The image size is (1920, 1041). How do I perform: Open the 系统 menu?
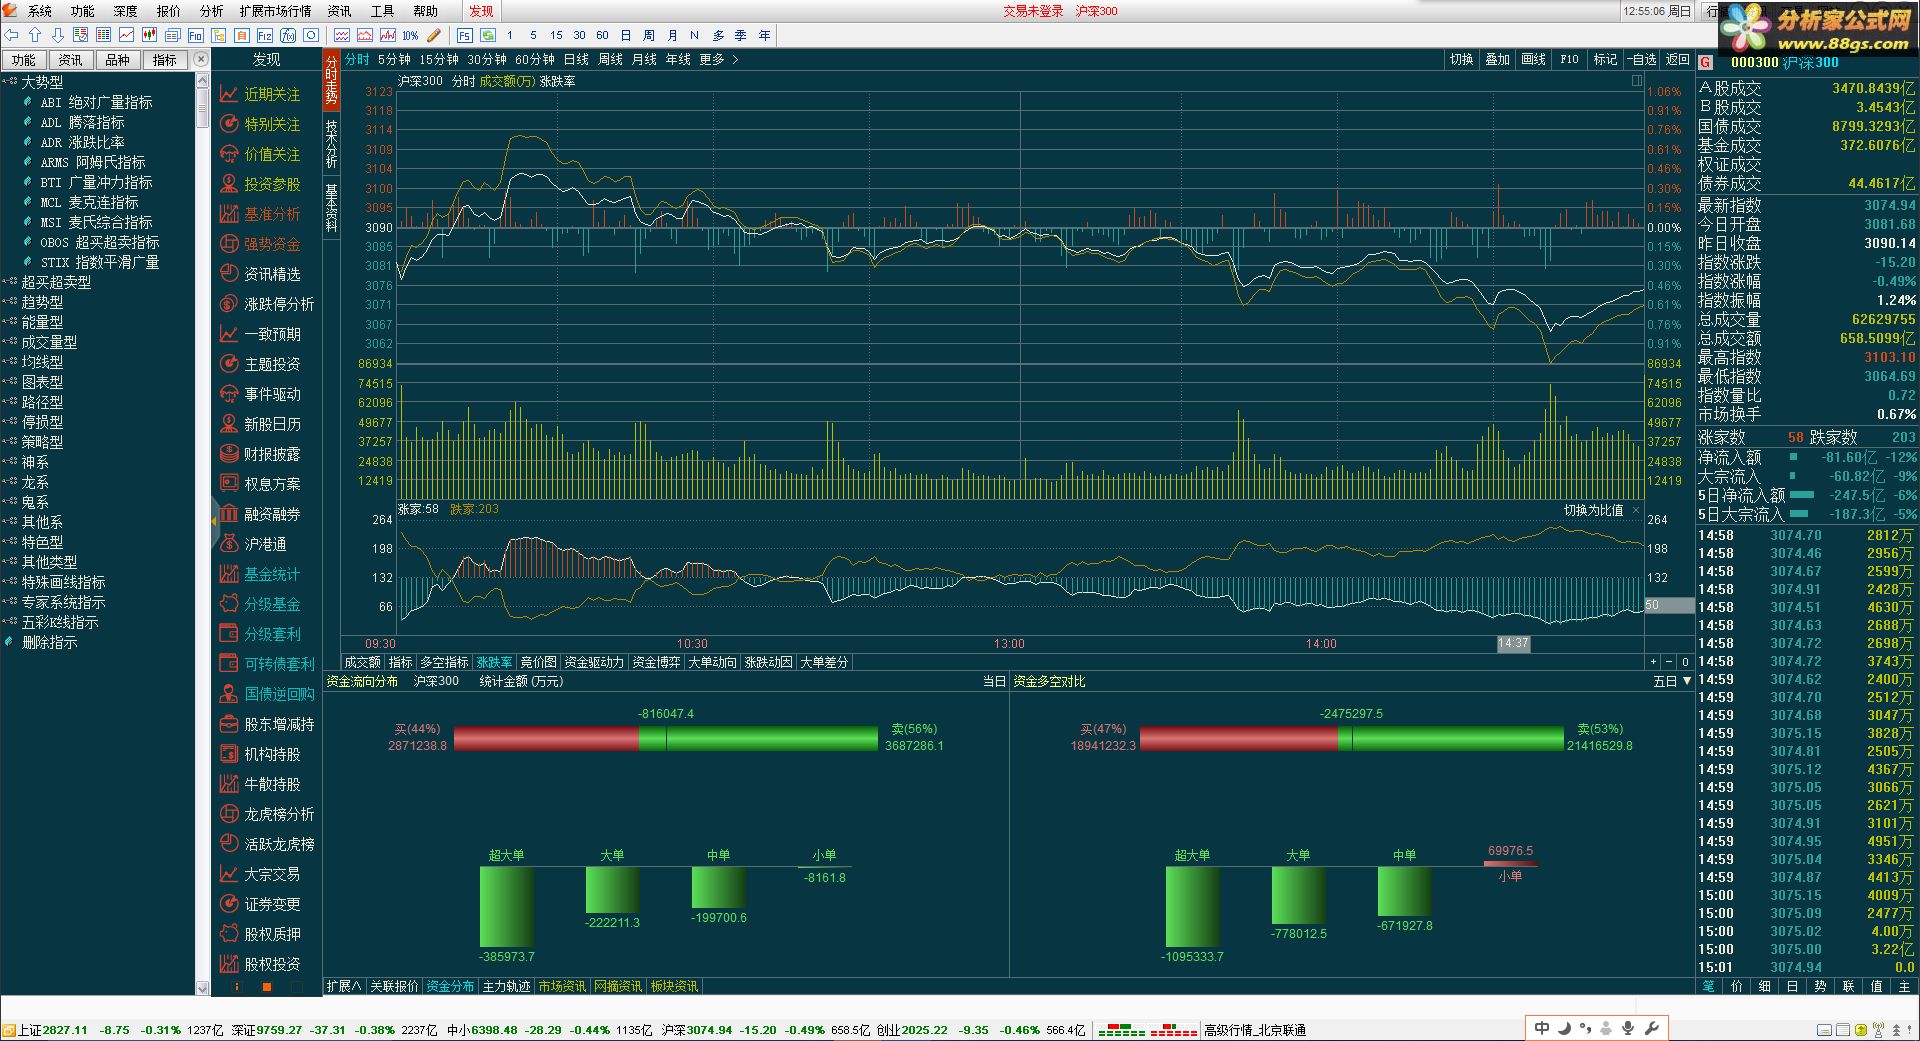point(40,11)
